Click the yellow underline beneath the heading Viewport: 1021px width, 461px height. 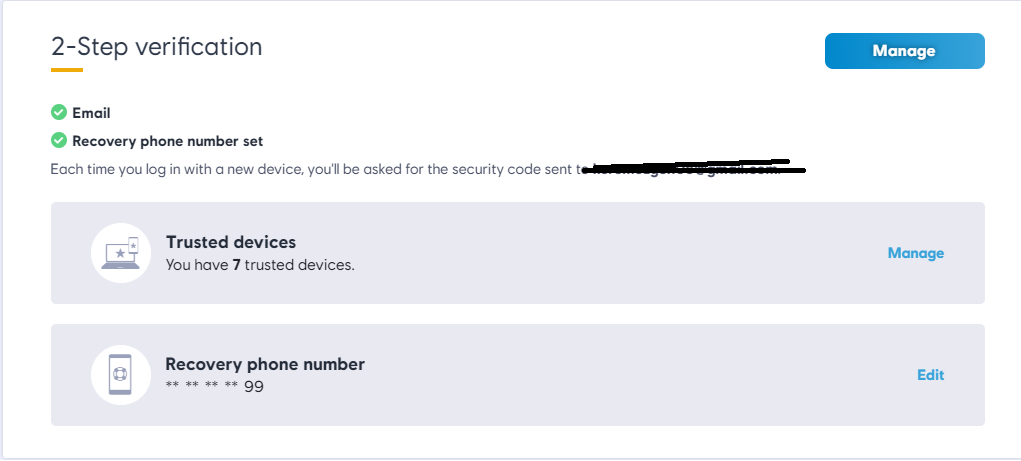[67, 70]
